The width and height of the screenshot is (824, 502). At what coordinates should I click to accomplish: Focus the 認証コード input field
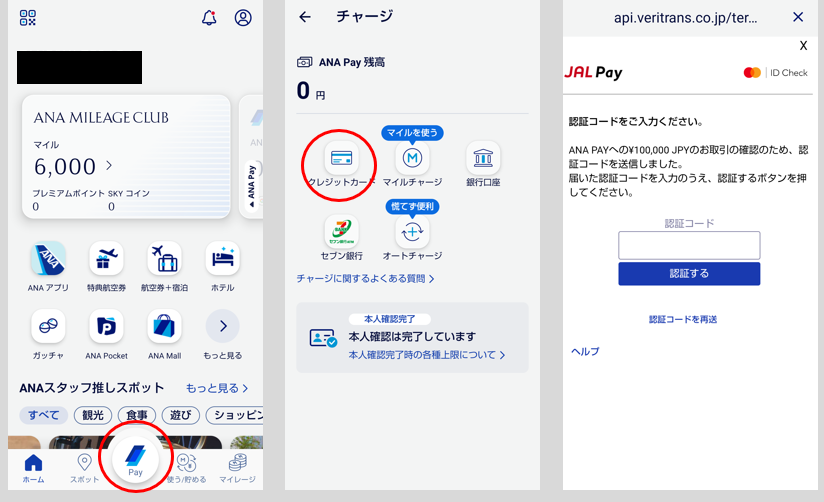point(689,245)
